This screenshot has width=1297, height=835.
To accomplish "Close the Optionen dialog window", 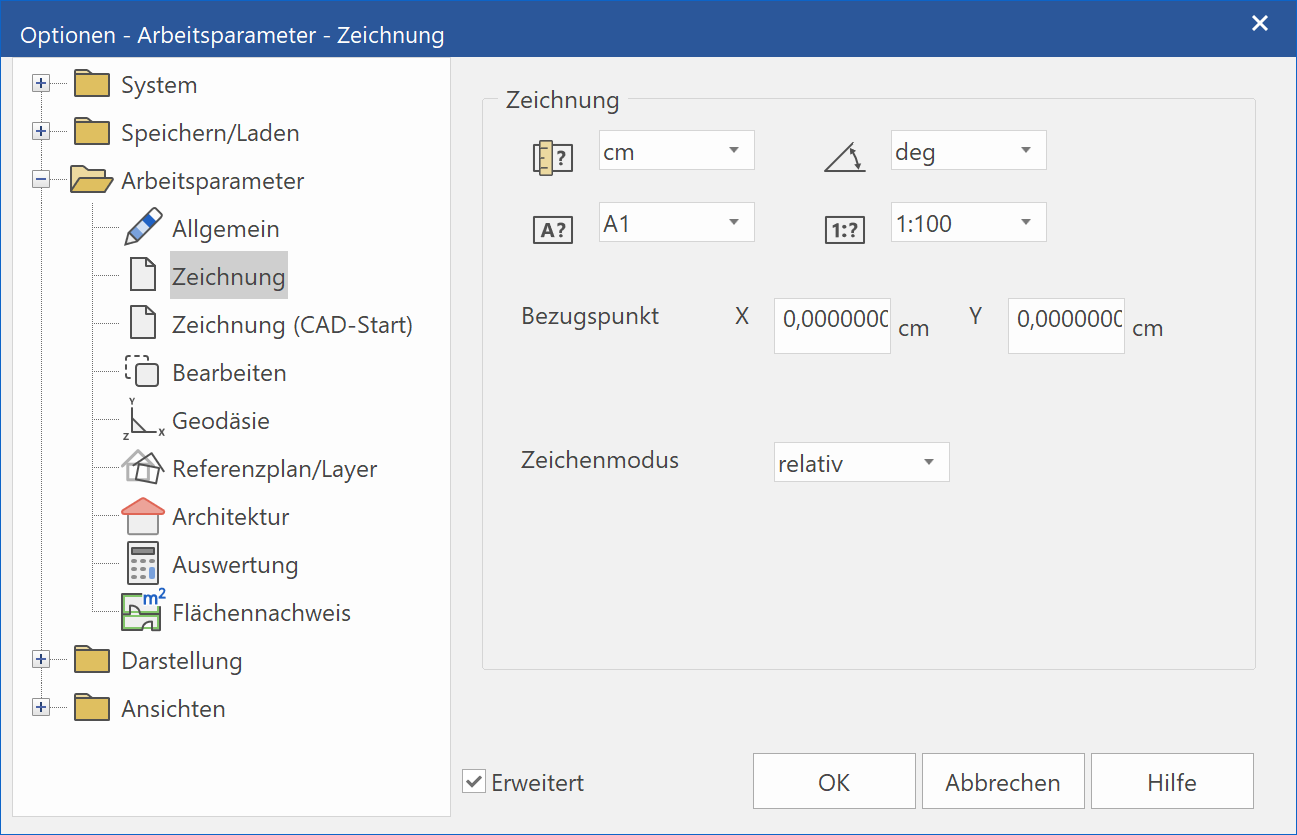I will tap(1260, 23).
